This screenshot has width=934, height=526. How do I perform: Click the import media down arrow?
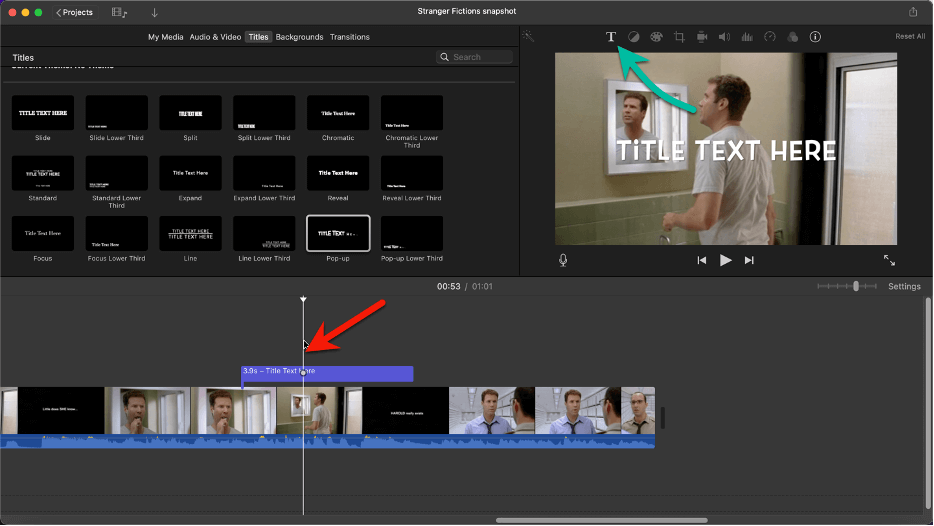click(x=154, y=13)
